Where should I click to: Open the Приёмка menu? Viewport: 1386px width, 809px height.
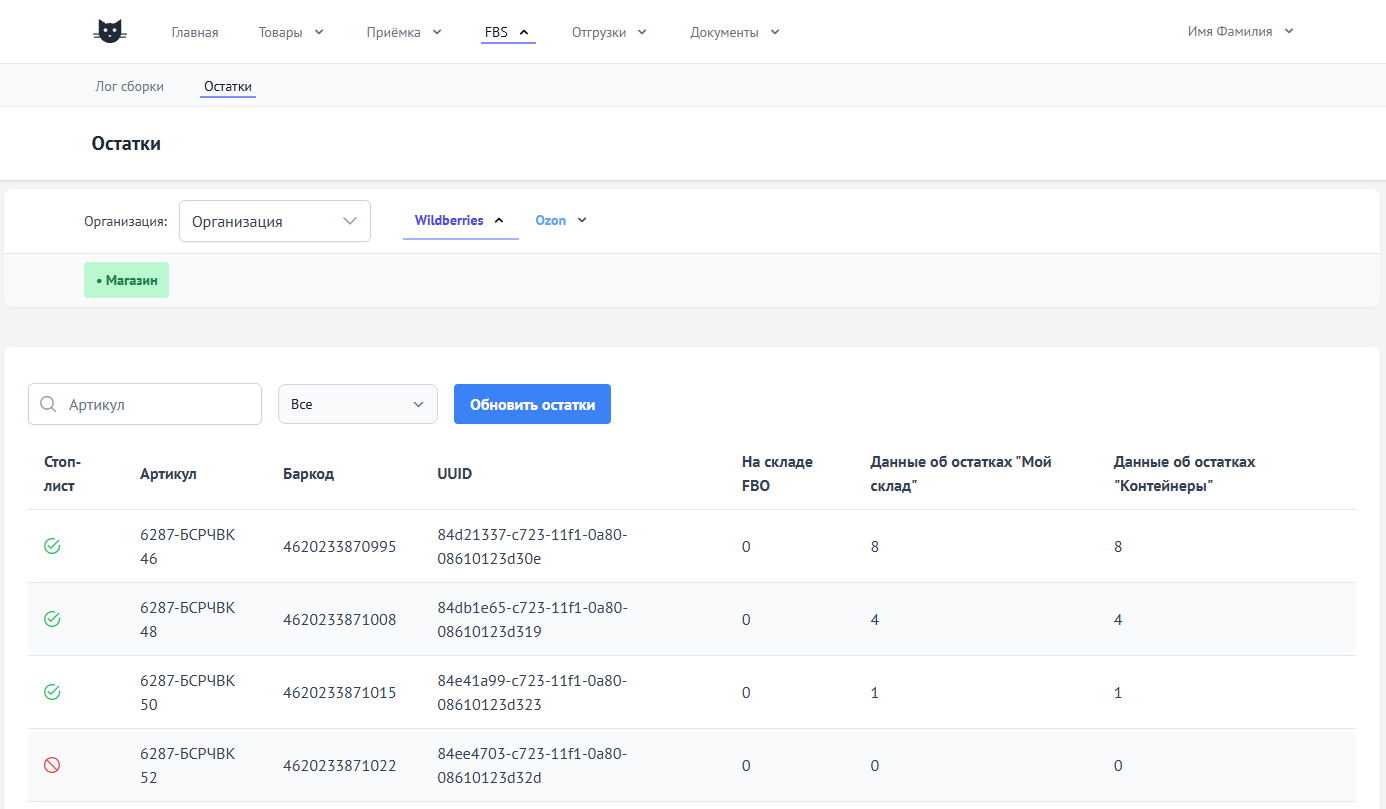click(x=404, y=32)
